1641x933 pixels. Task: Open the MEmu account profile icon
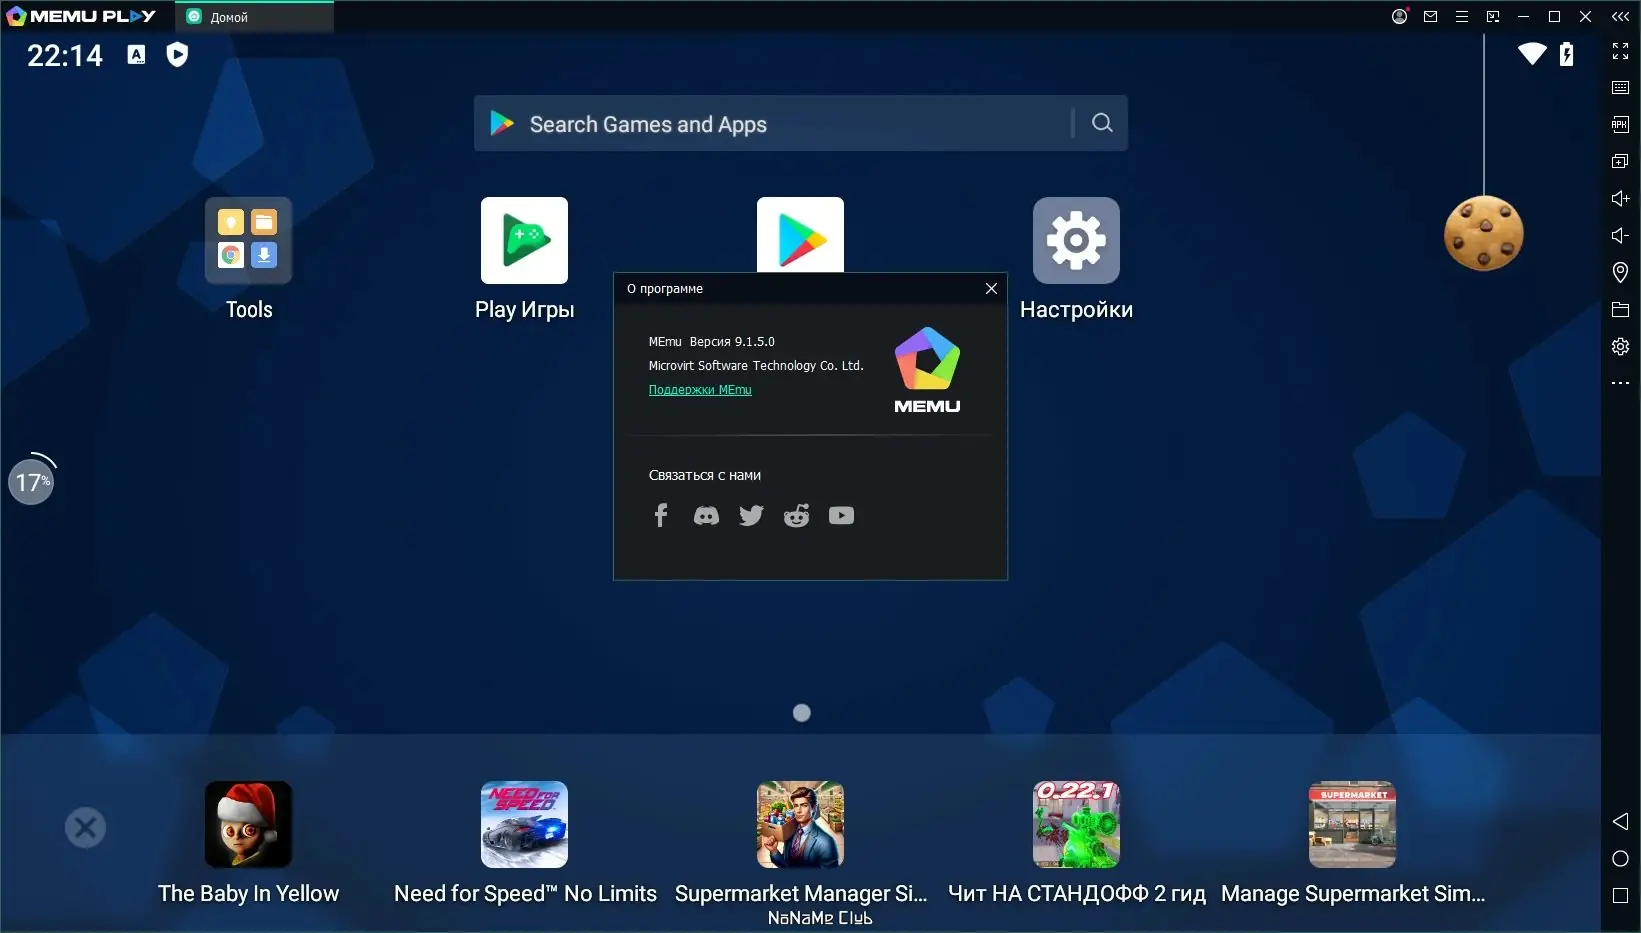pyautogui.click(x=1399, y=16)
